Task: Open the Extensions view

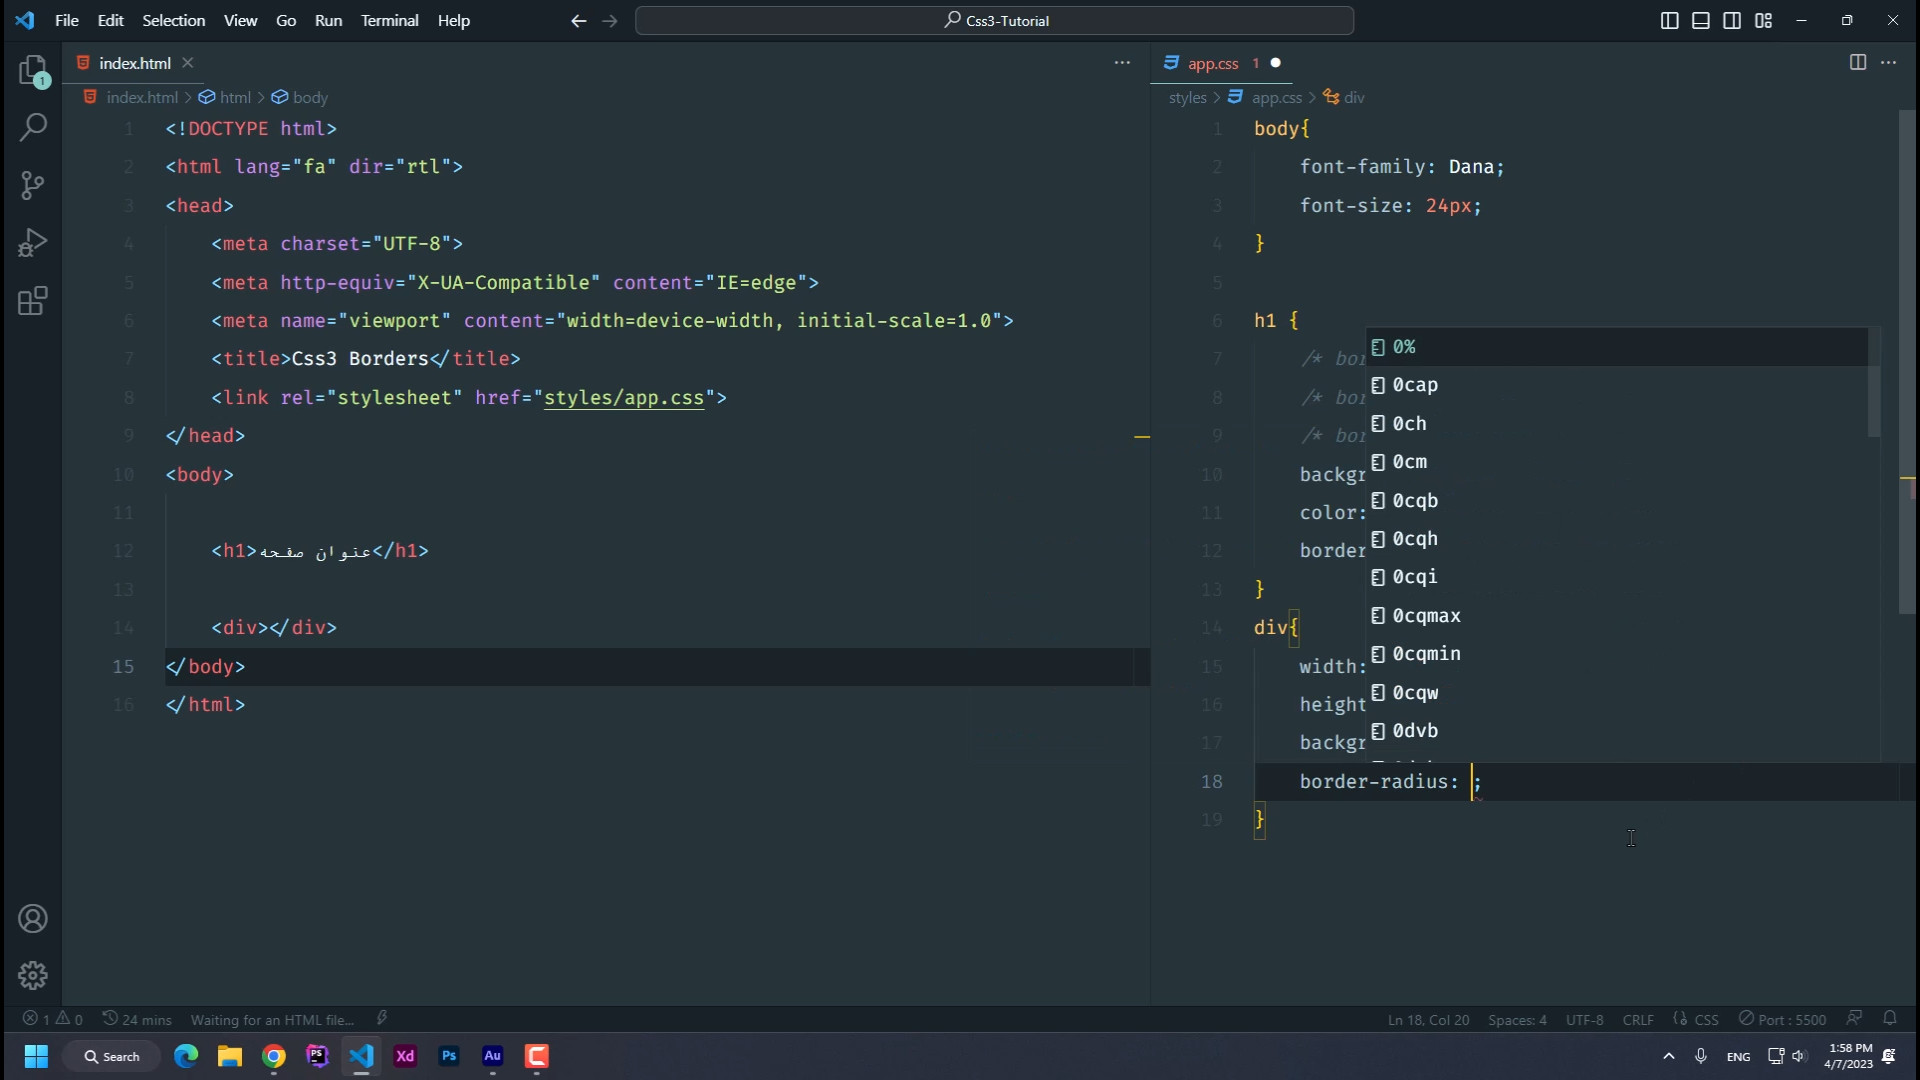Action: point(33,301)
